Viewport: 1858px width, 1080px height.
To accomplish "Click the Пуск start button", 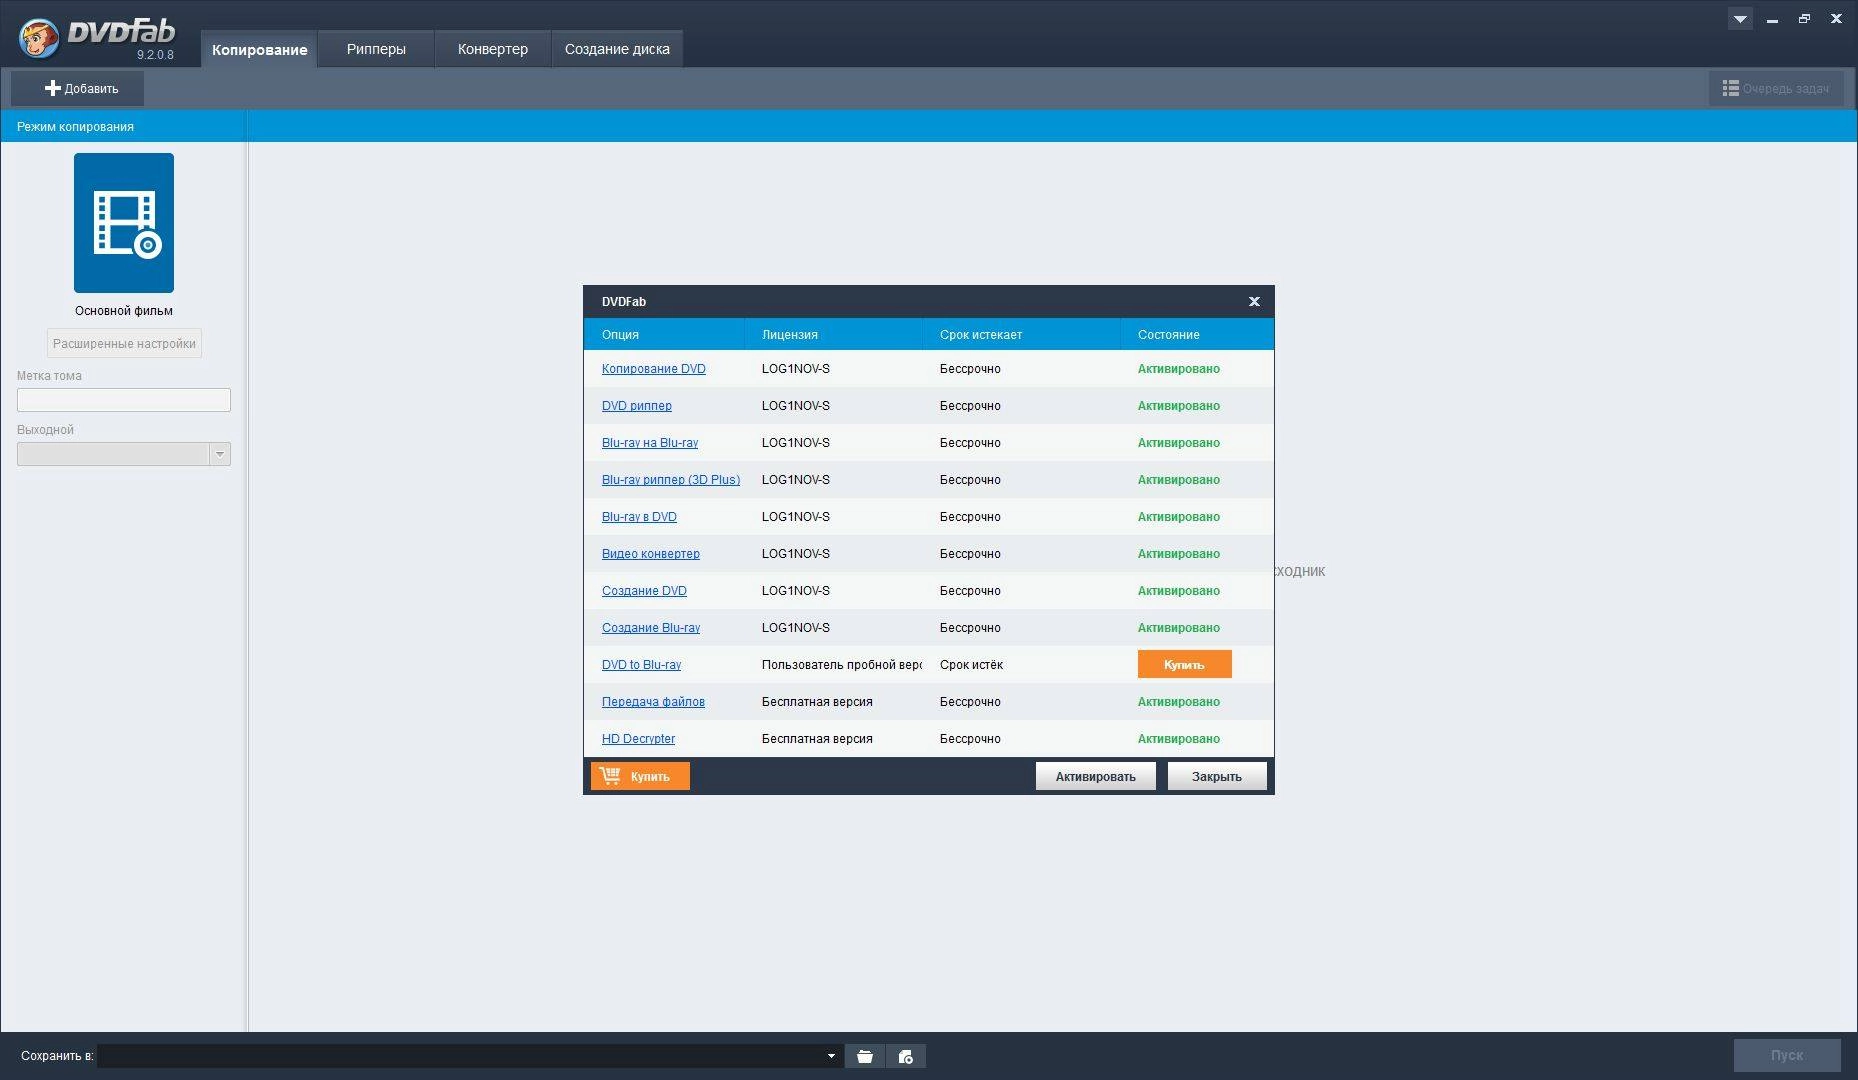I will [1787, 1055].
